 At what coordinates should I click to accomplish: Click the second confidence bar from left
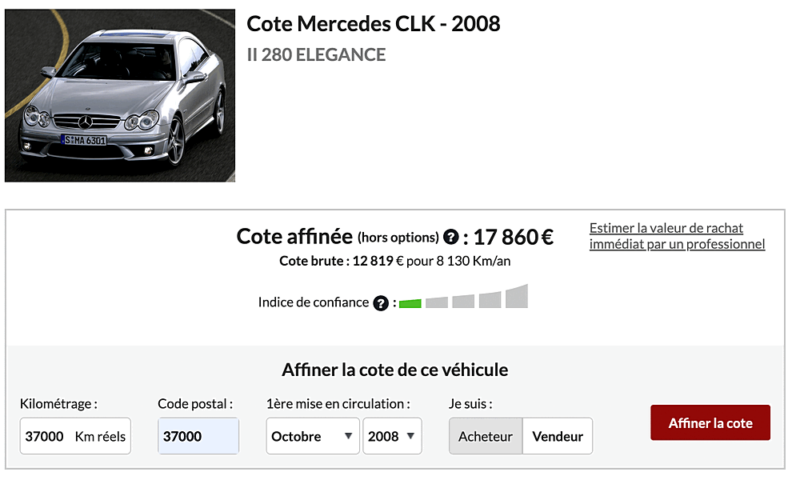pos(436,302)
